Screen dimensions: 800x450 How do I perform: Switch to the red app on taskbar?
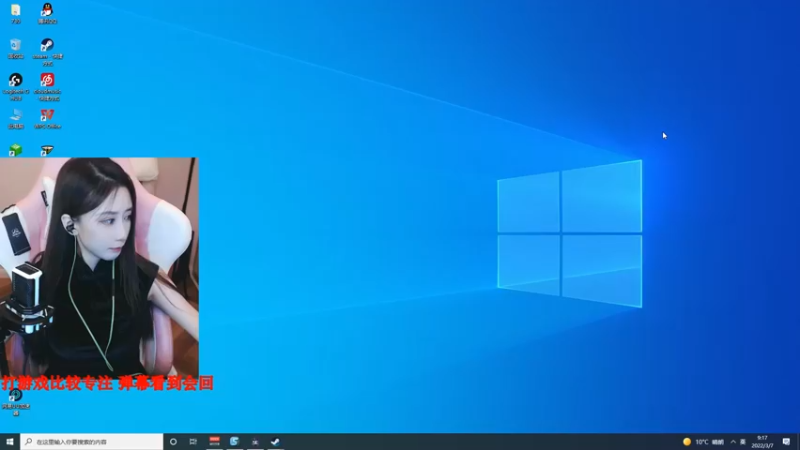click(x=214, y=442)
